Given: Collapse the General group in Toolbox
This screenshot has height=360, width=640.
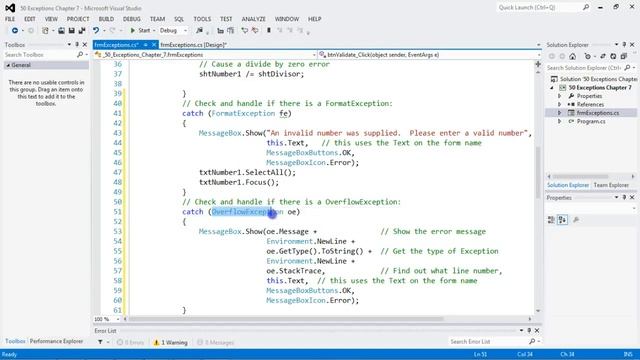Looking at the screenshot, I should coord(8,65).
